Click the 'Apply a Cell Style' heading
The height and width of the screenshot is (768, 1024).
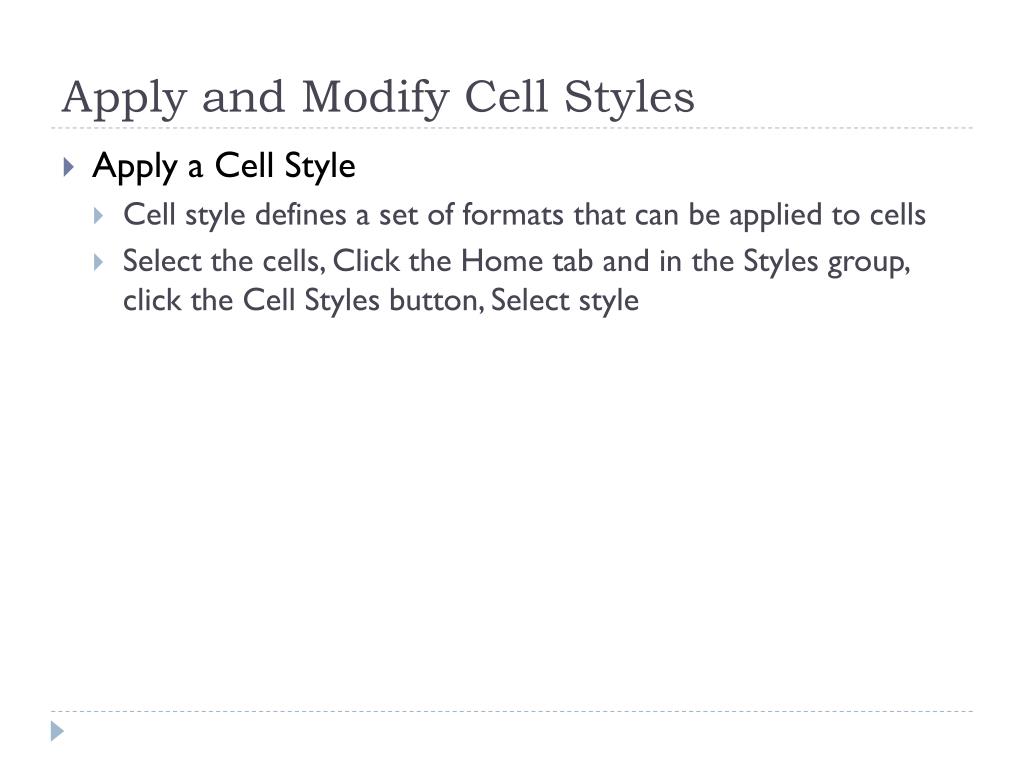pyautogui.click(x=224, y=166)
